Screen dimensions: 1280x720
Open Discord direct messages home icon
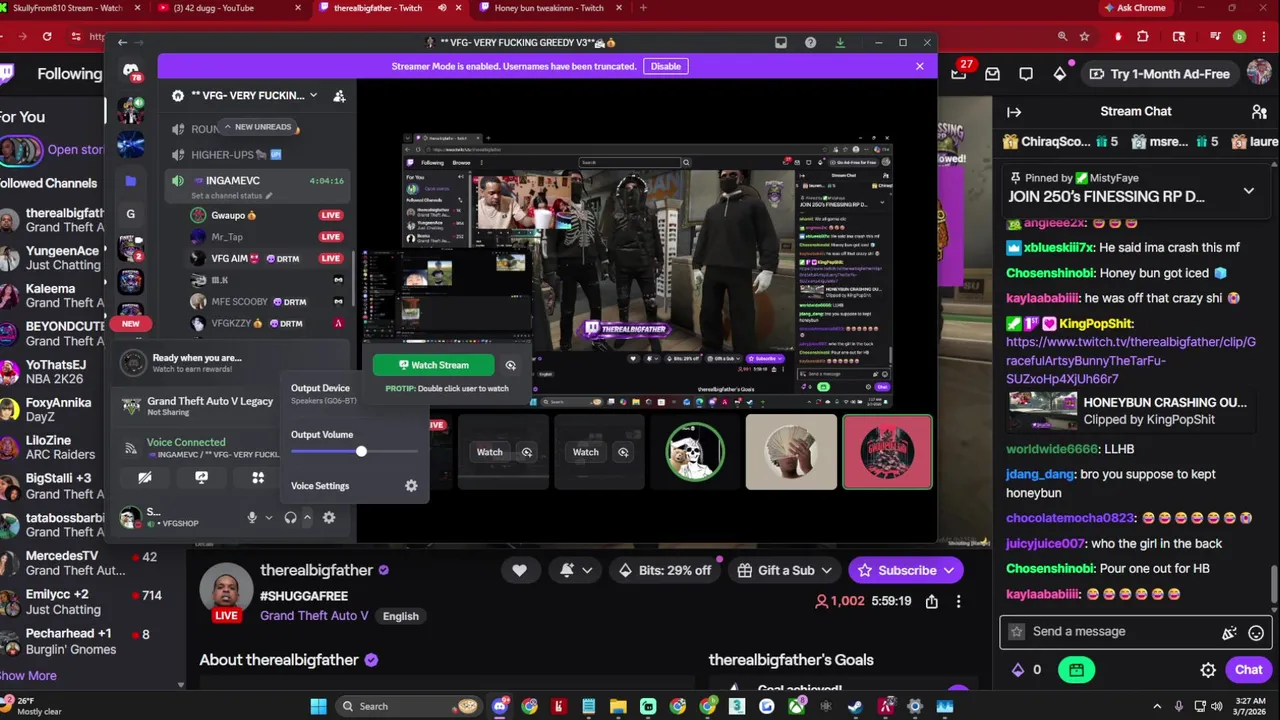click(x=131, y=71)
